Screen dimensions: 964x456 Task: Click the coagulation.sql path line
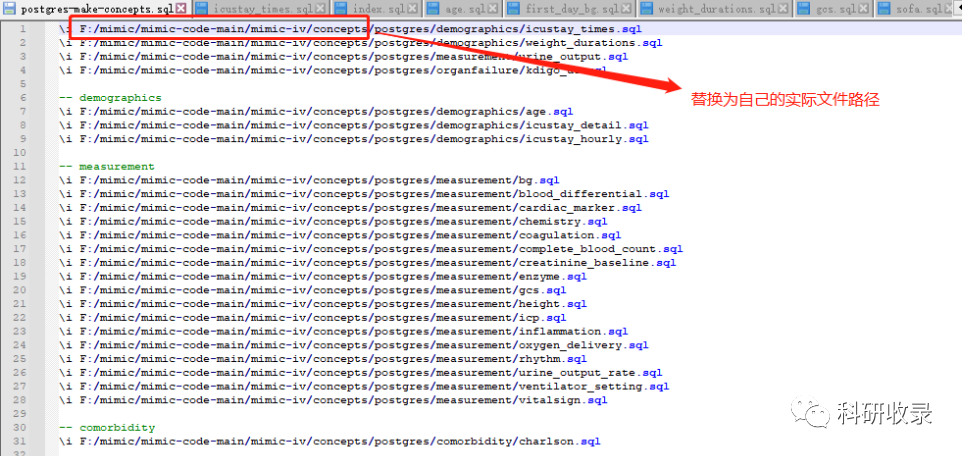pyautogui.click(x=340, y=235)
